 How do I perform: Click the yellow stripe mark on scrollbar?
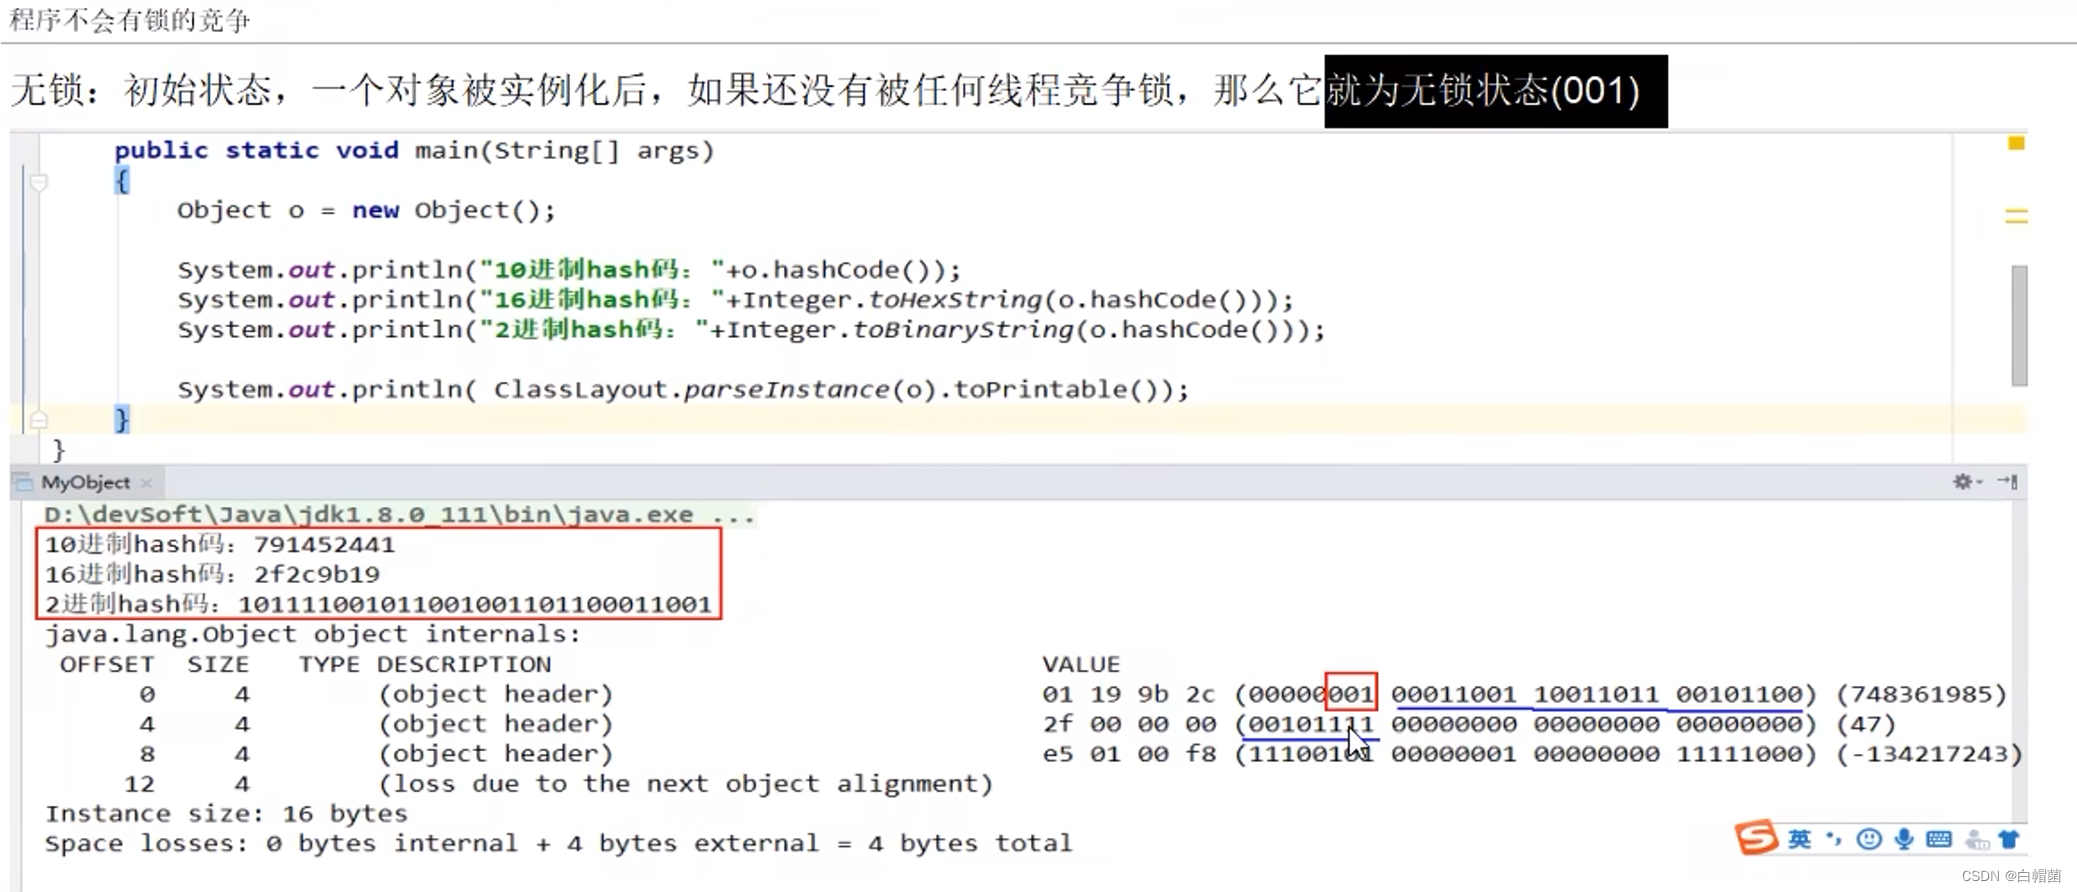2016,215
